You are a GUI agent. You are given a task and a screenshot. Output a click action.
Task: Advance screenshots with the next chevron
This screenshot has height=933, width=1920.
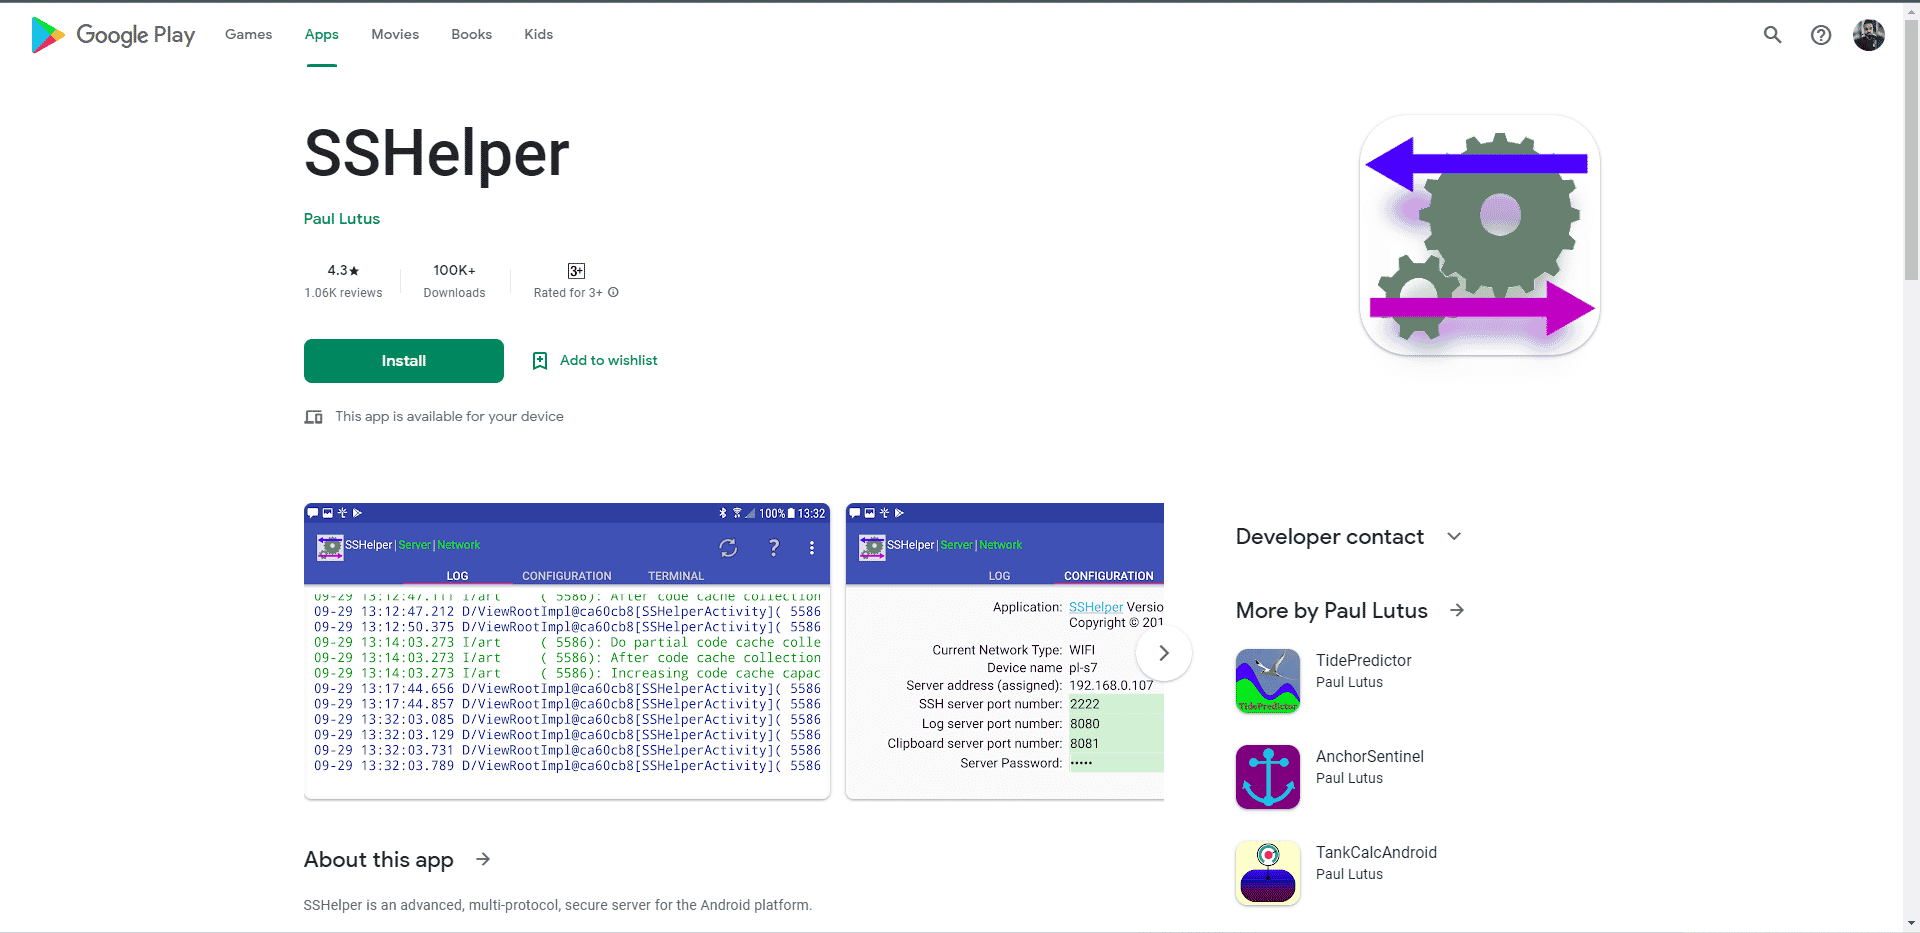tap(1164, 653)
